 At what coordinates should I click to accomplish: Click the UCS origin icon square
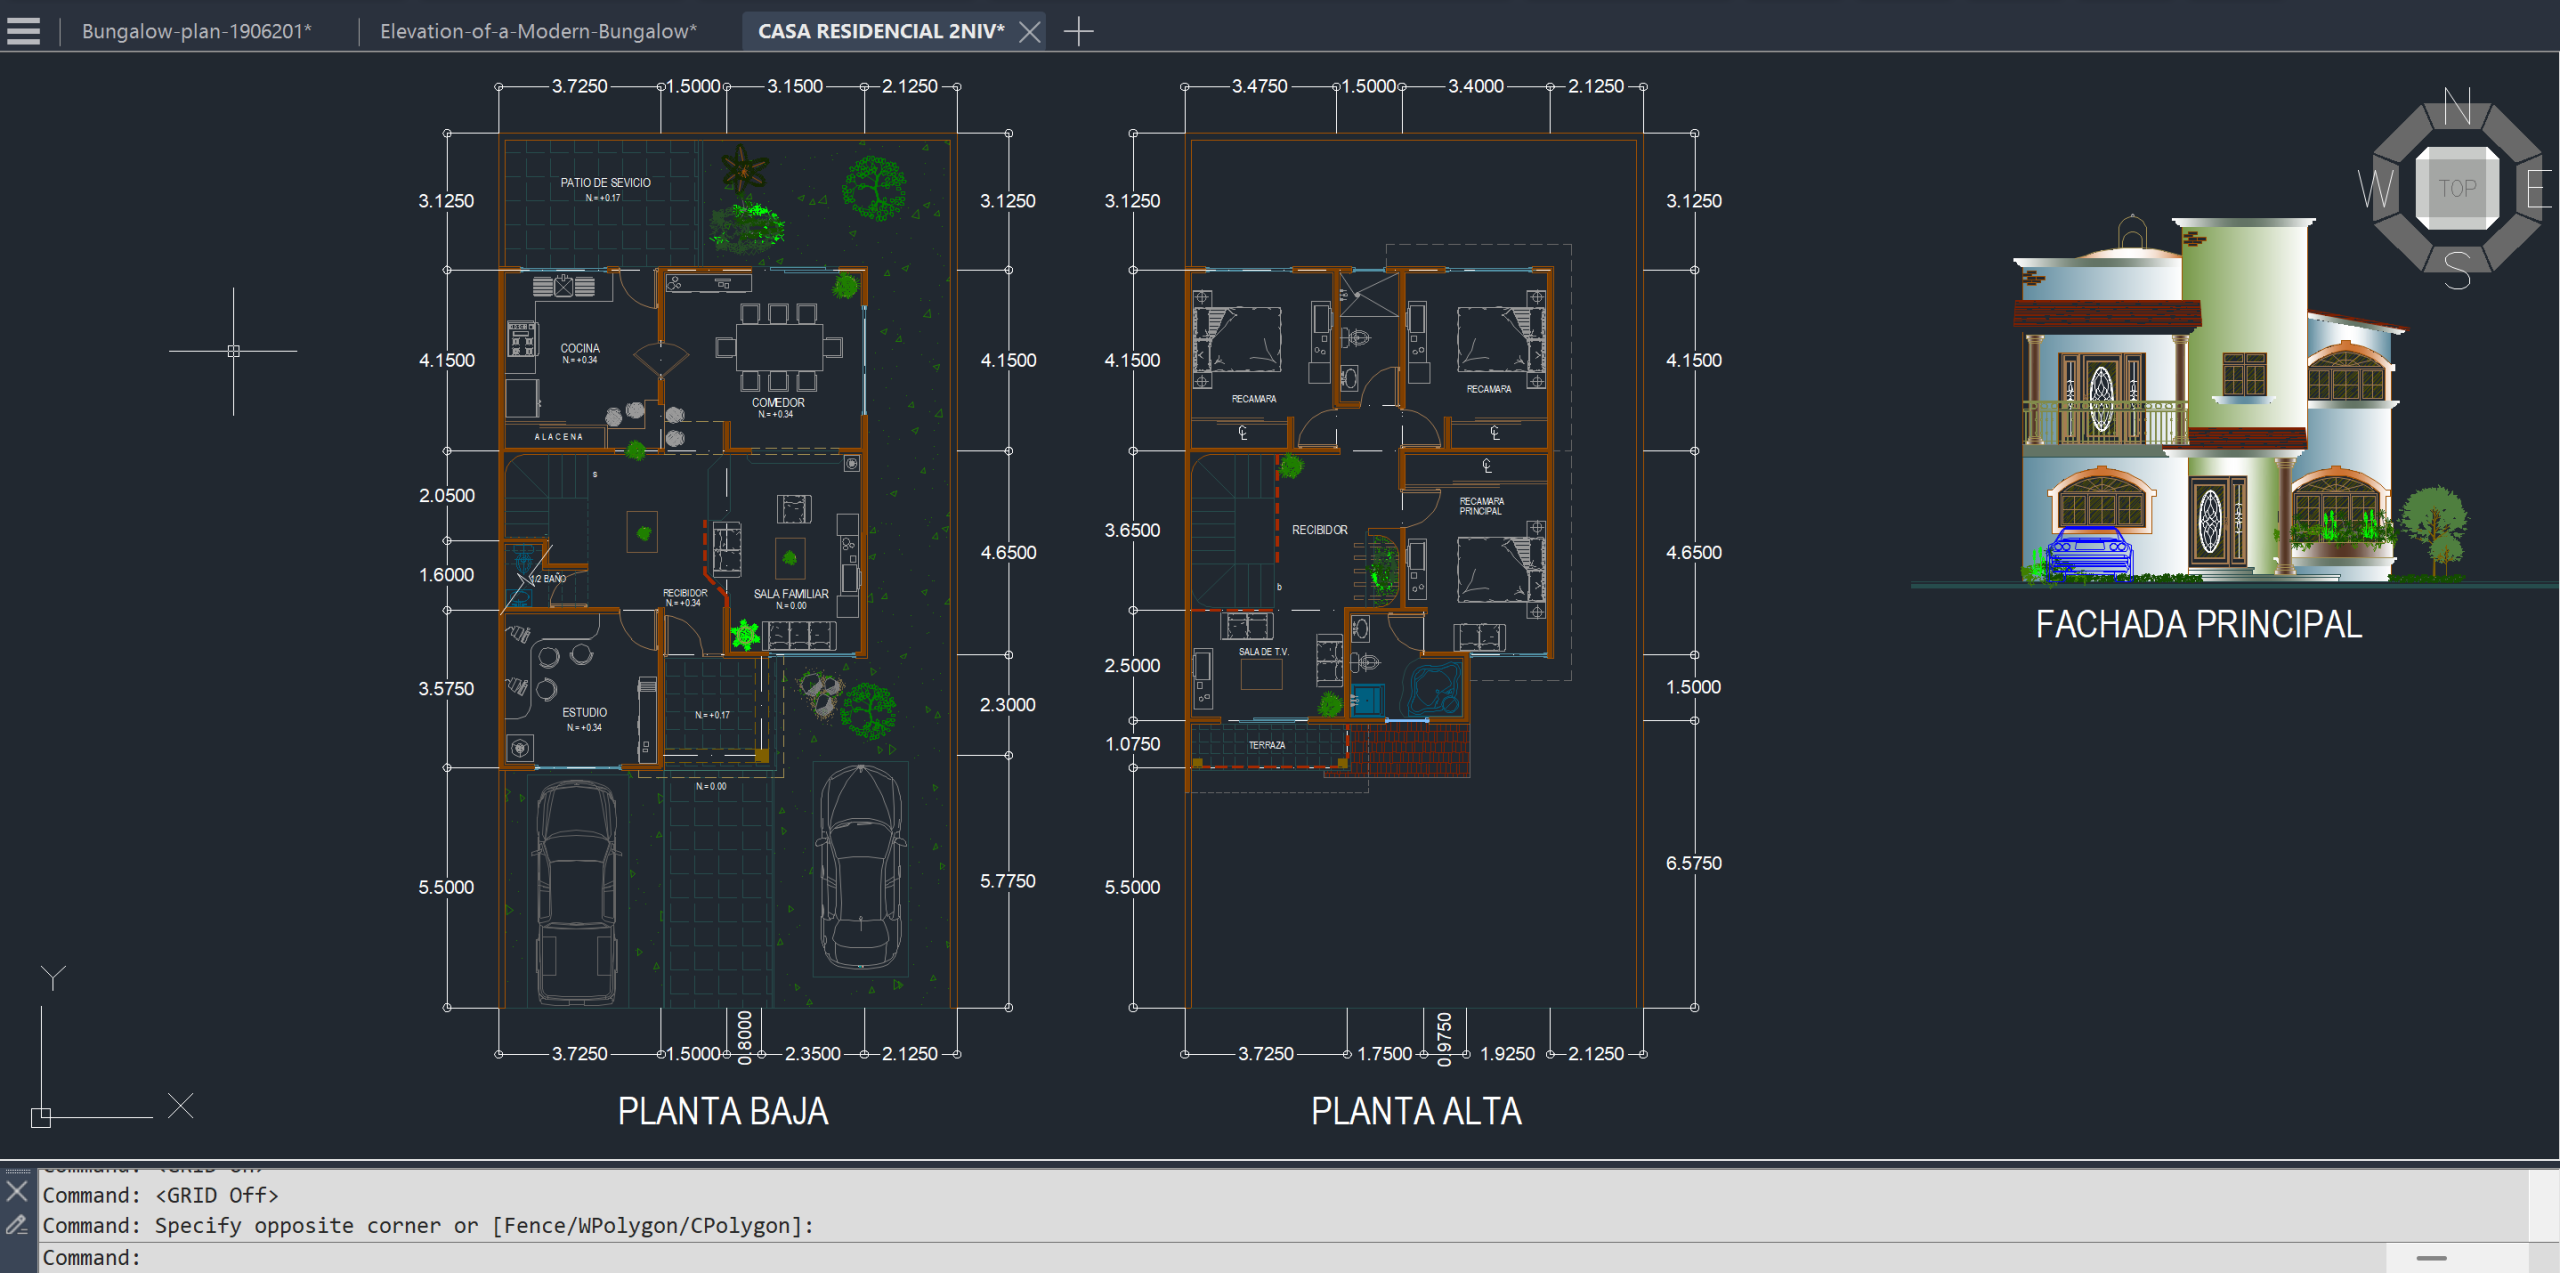(x=41, y=1117)
